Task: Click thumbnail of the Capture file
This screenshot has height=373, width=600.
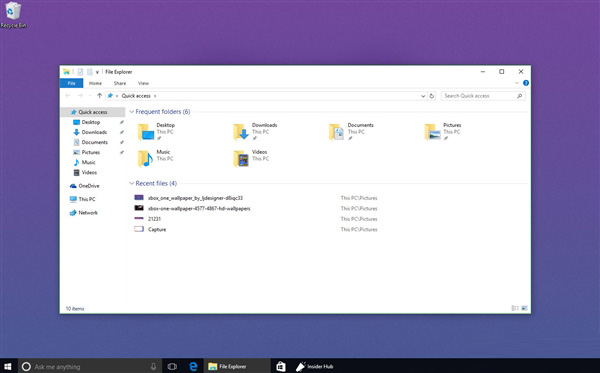Action: [x=139, y=229]
